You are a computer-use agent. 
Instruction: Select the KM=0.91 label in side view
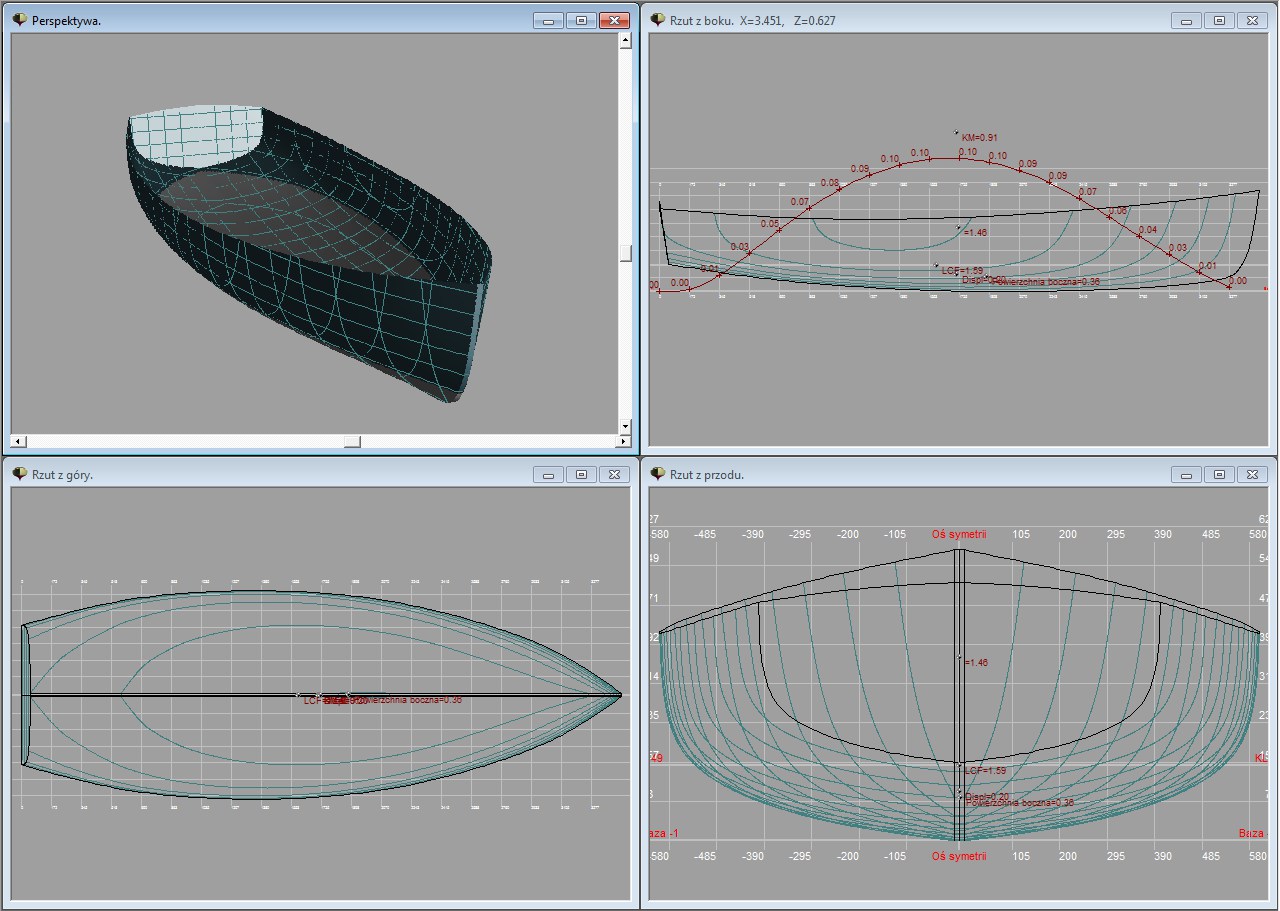pyautogui.click(x=979, y=137)
